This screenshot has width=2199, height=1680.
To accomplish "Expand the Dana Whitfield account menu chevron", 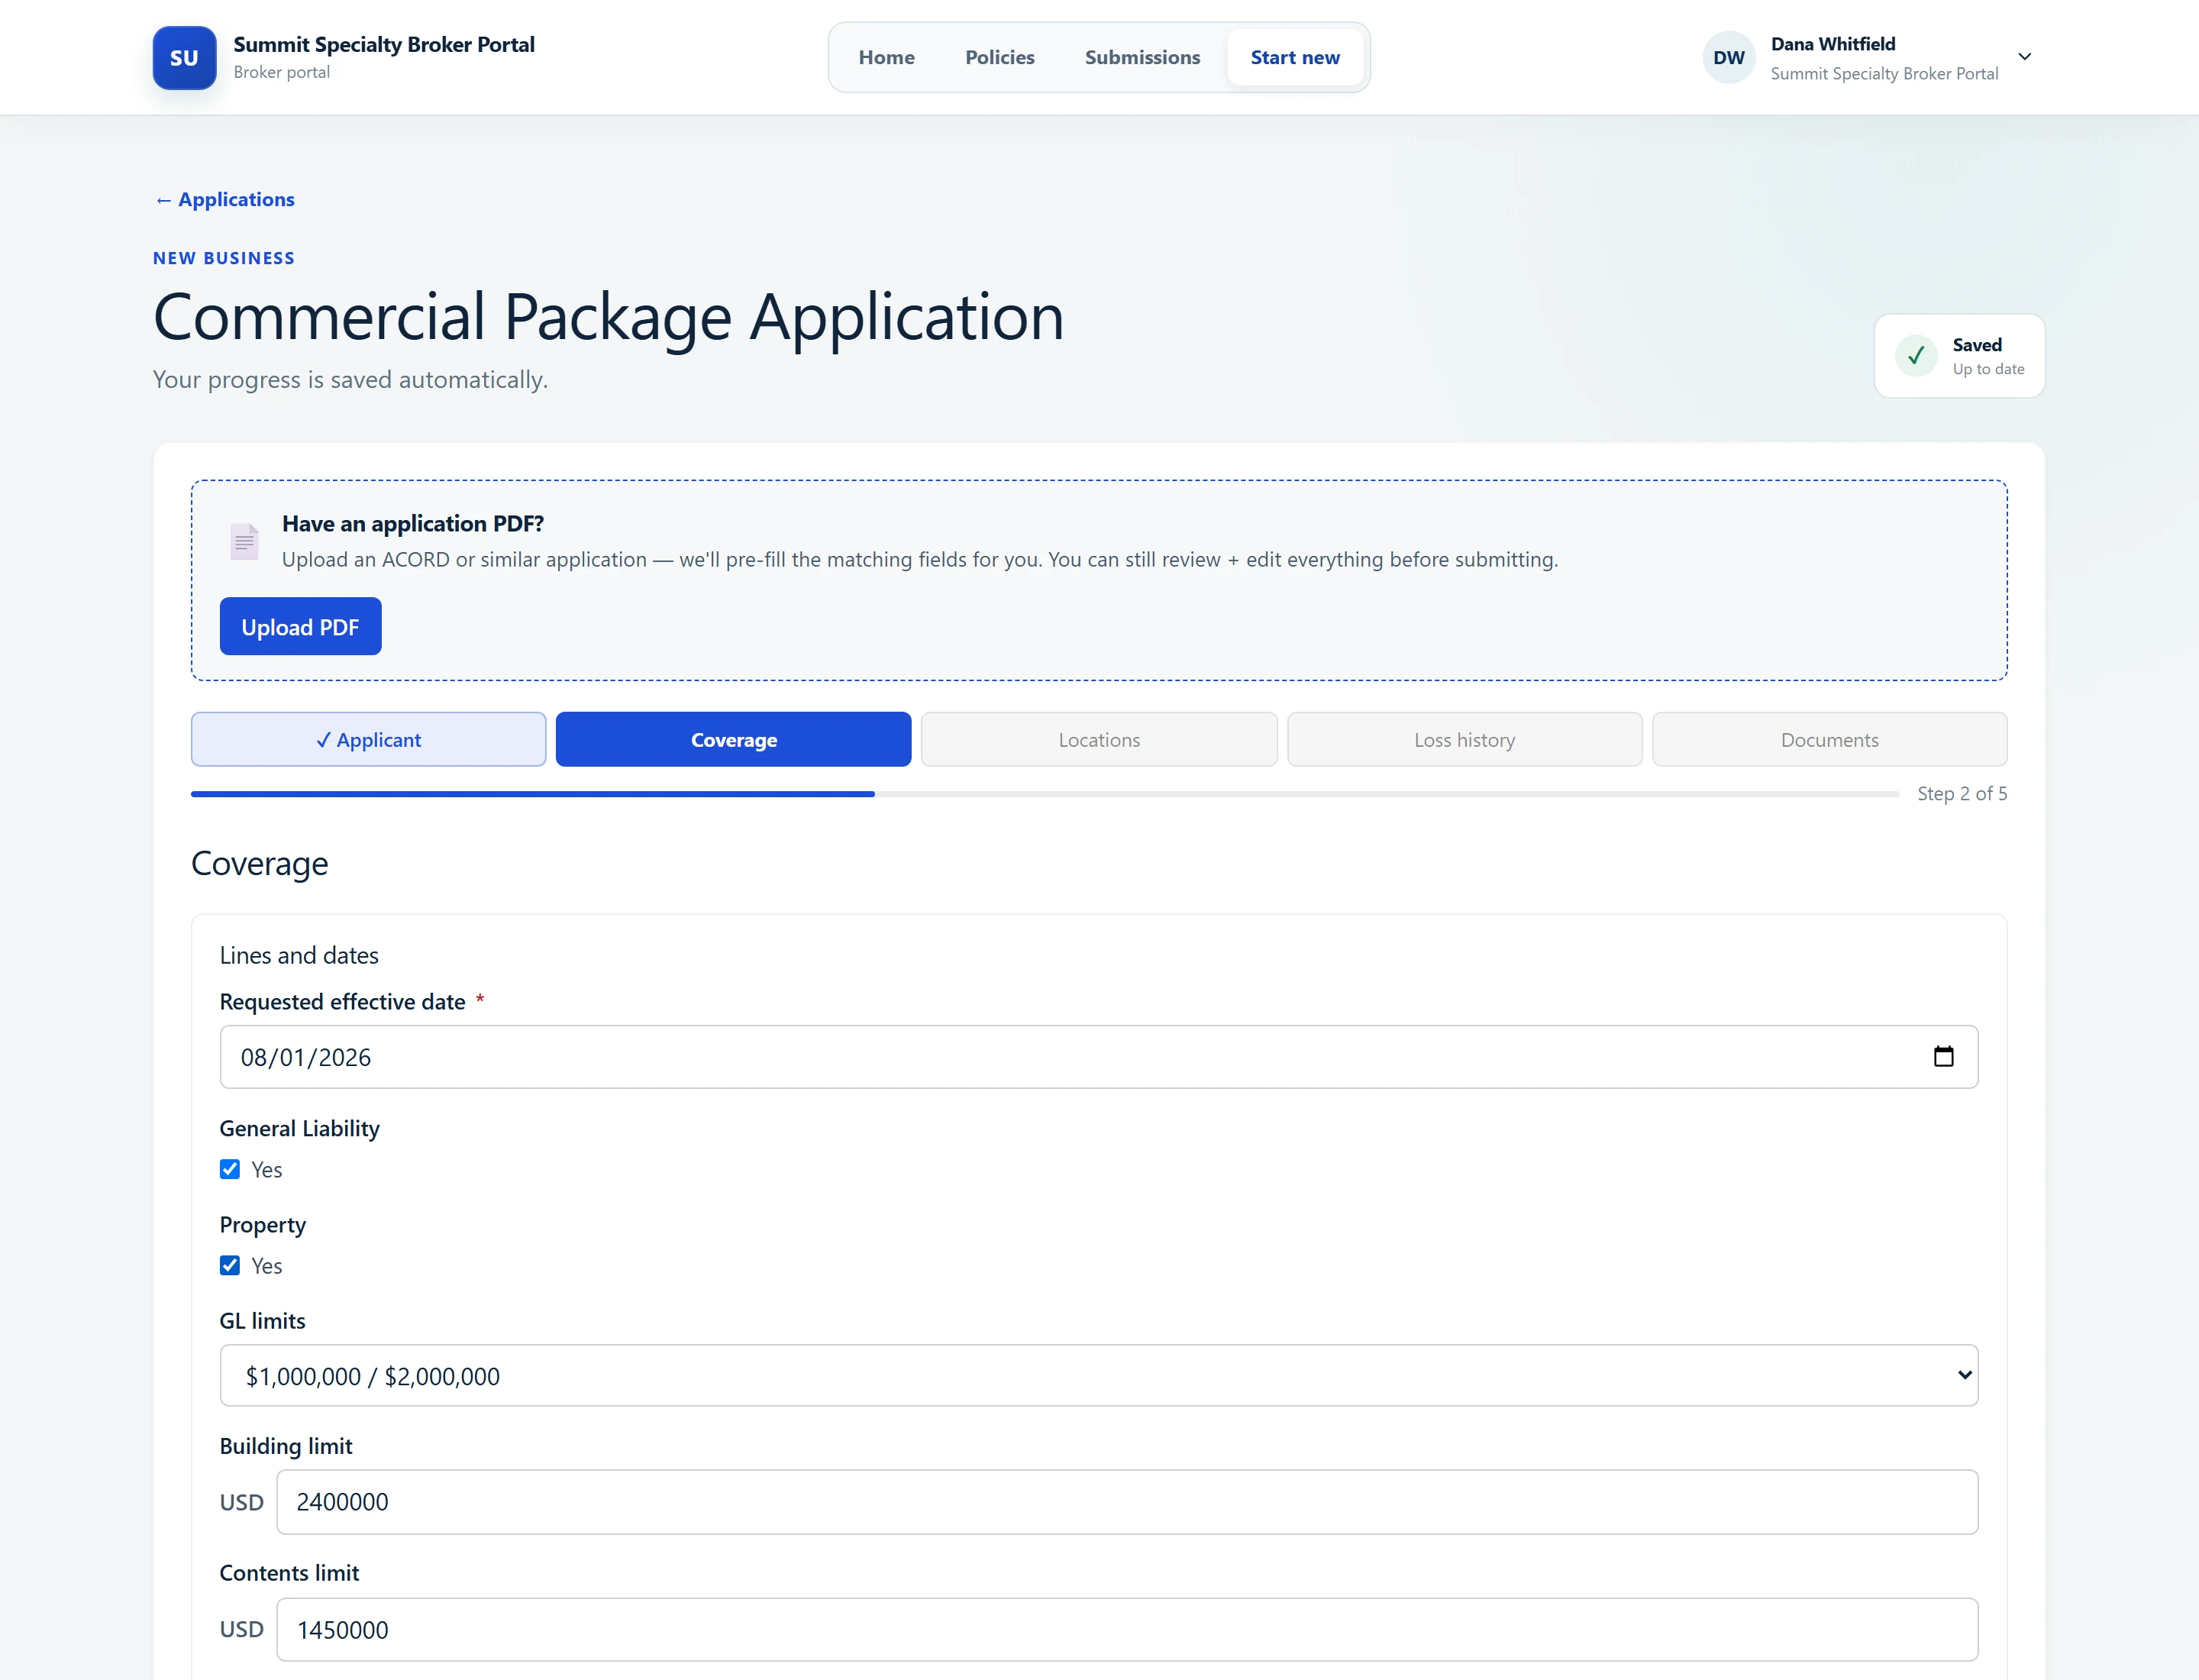I will coord(2025,57).
